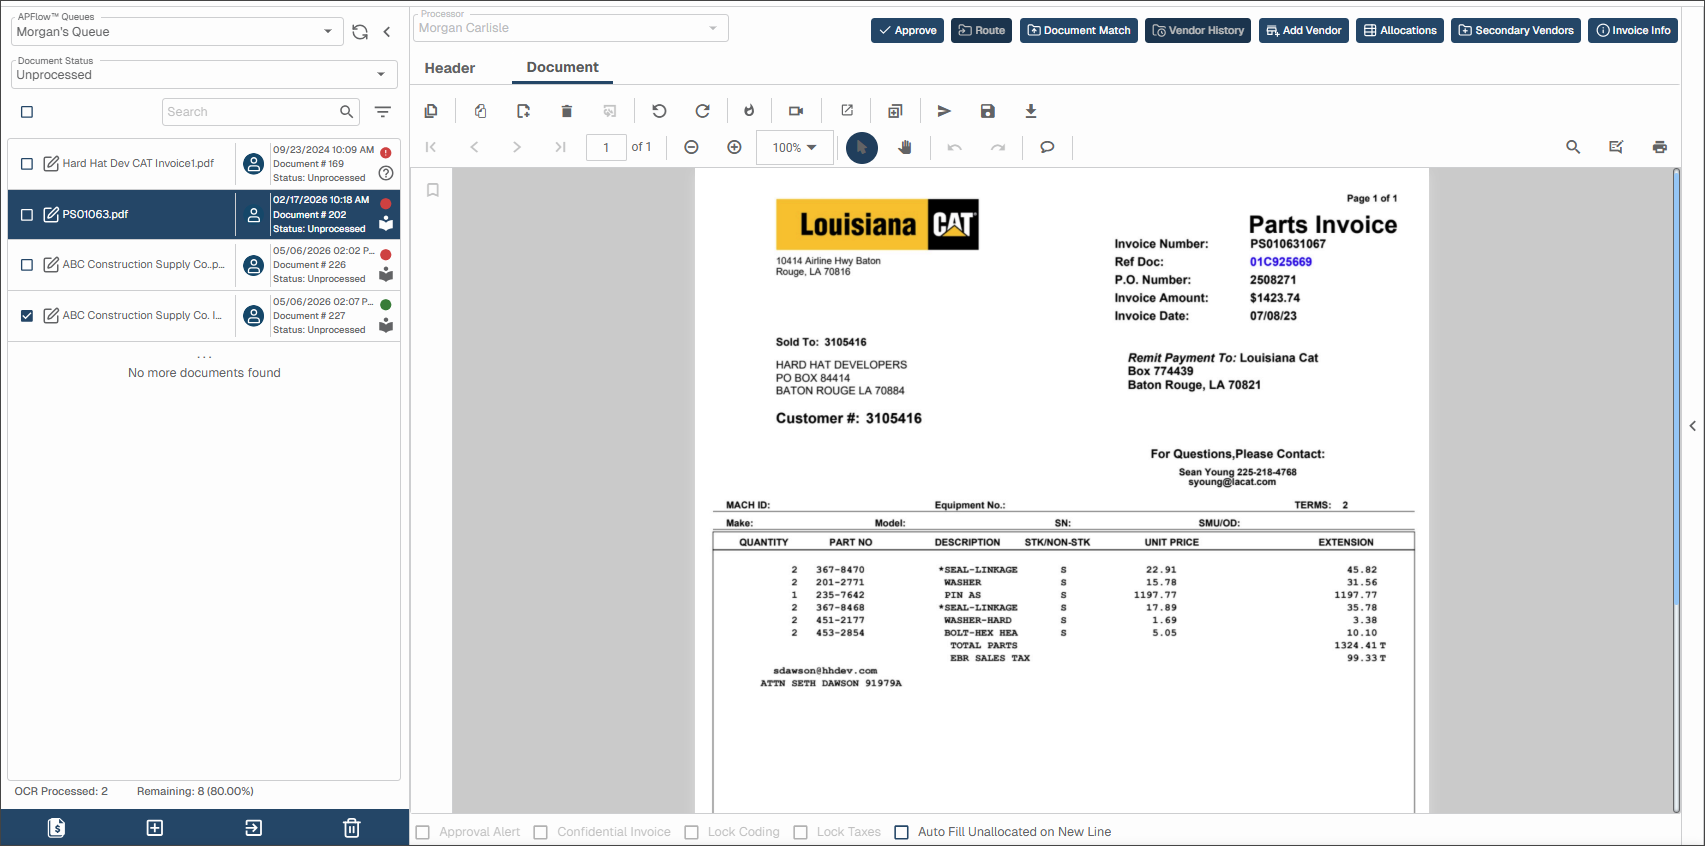The image size is (1705, 846).
Task: Click the page number input field
Action: (x=606, y=147)
